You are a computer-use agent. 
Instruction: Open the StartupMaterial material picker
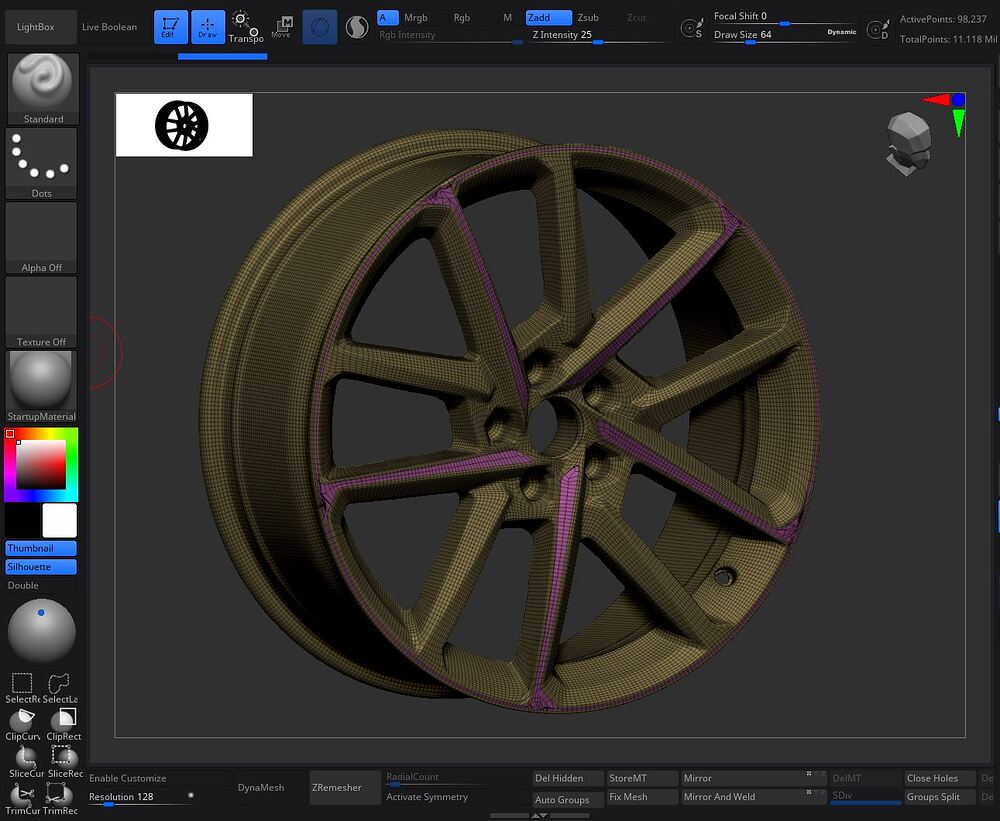[x=41, y=387]
